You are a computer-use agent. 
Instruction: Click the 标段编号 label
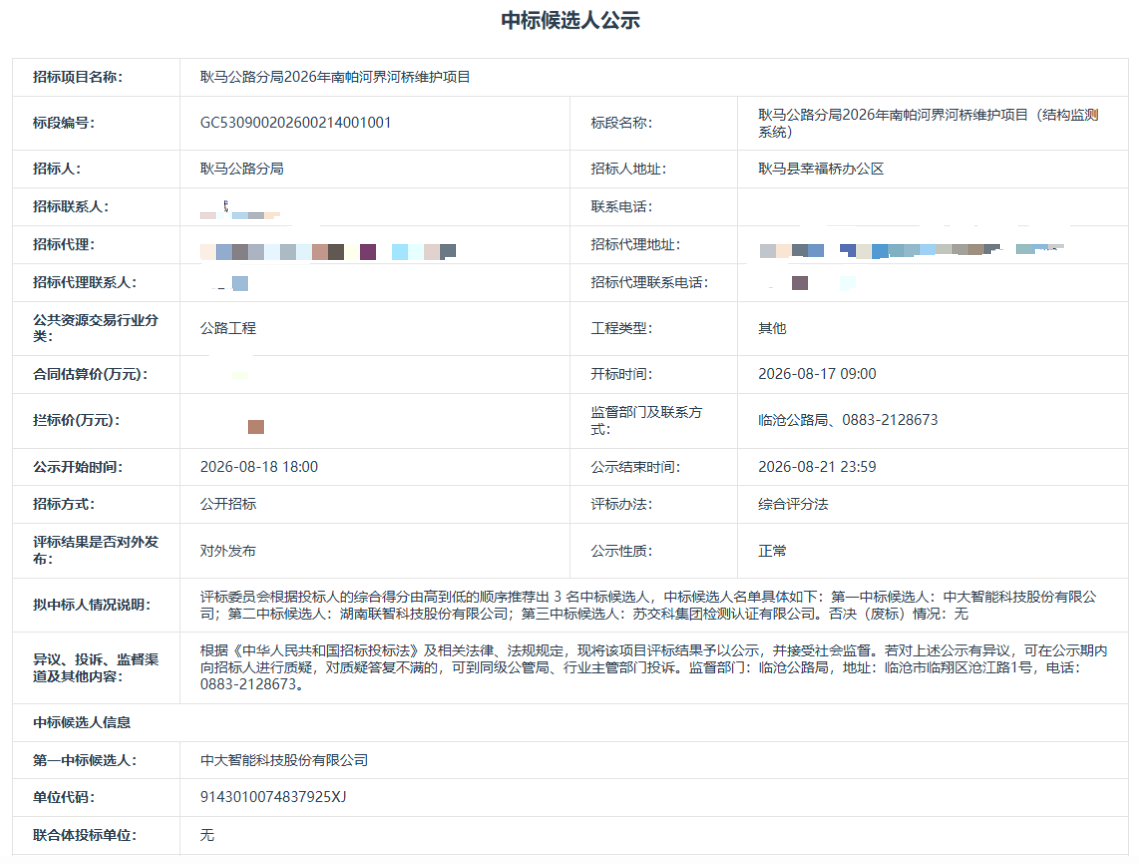click(64, 123)
